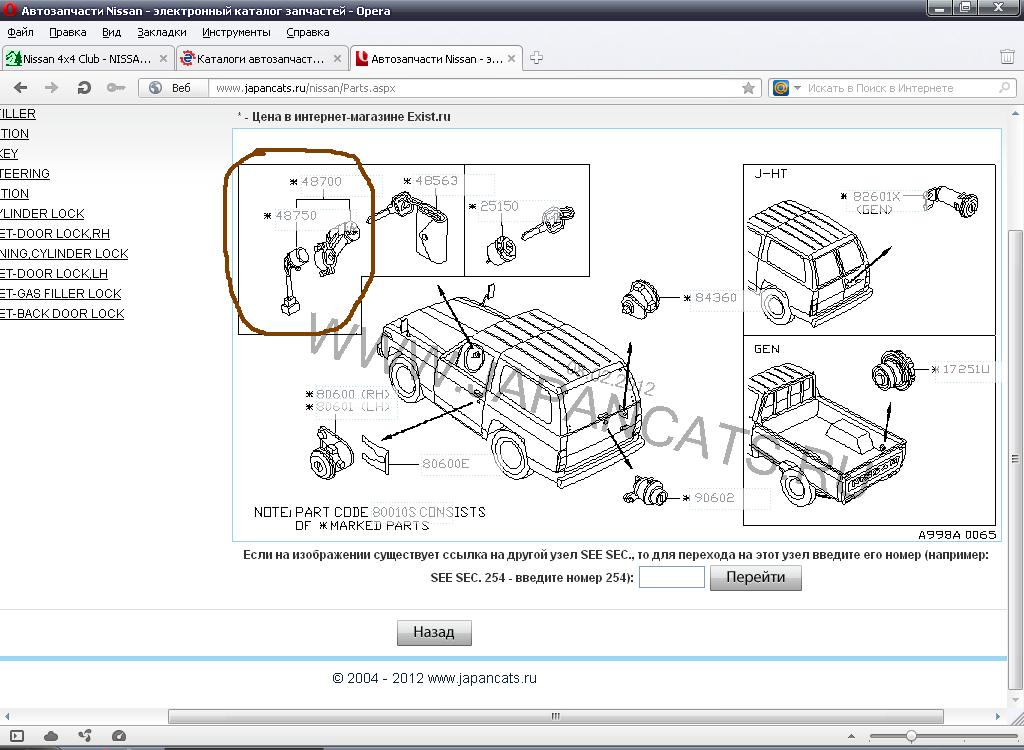Select part number 17251U in the GEN panel

(965, 369)
